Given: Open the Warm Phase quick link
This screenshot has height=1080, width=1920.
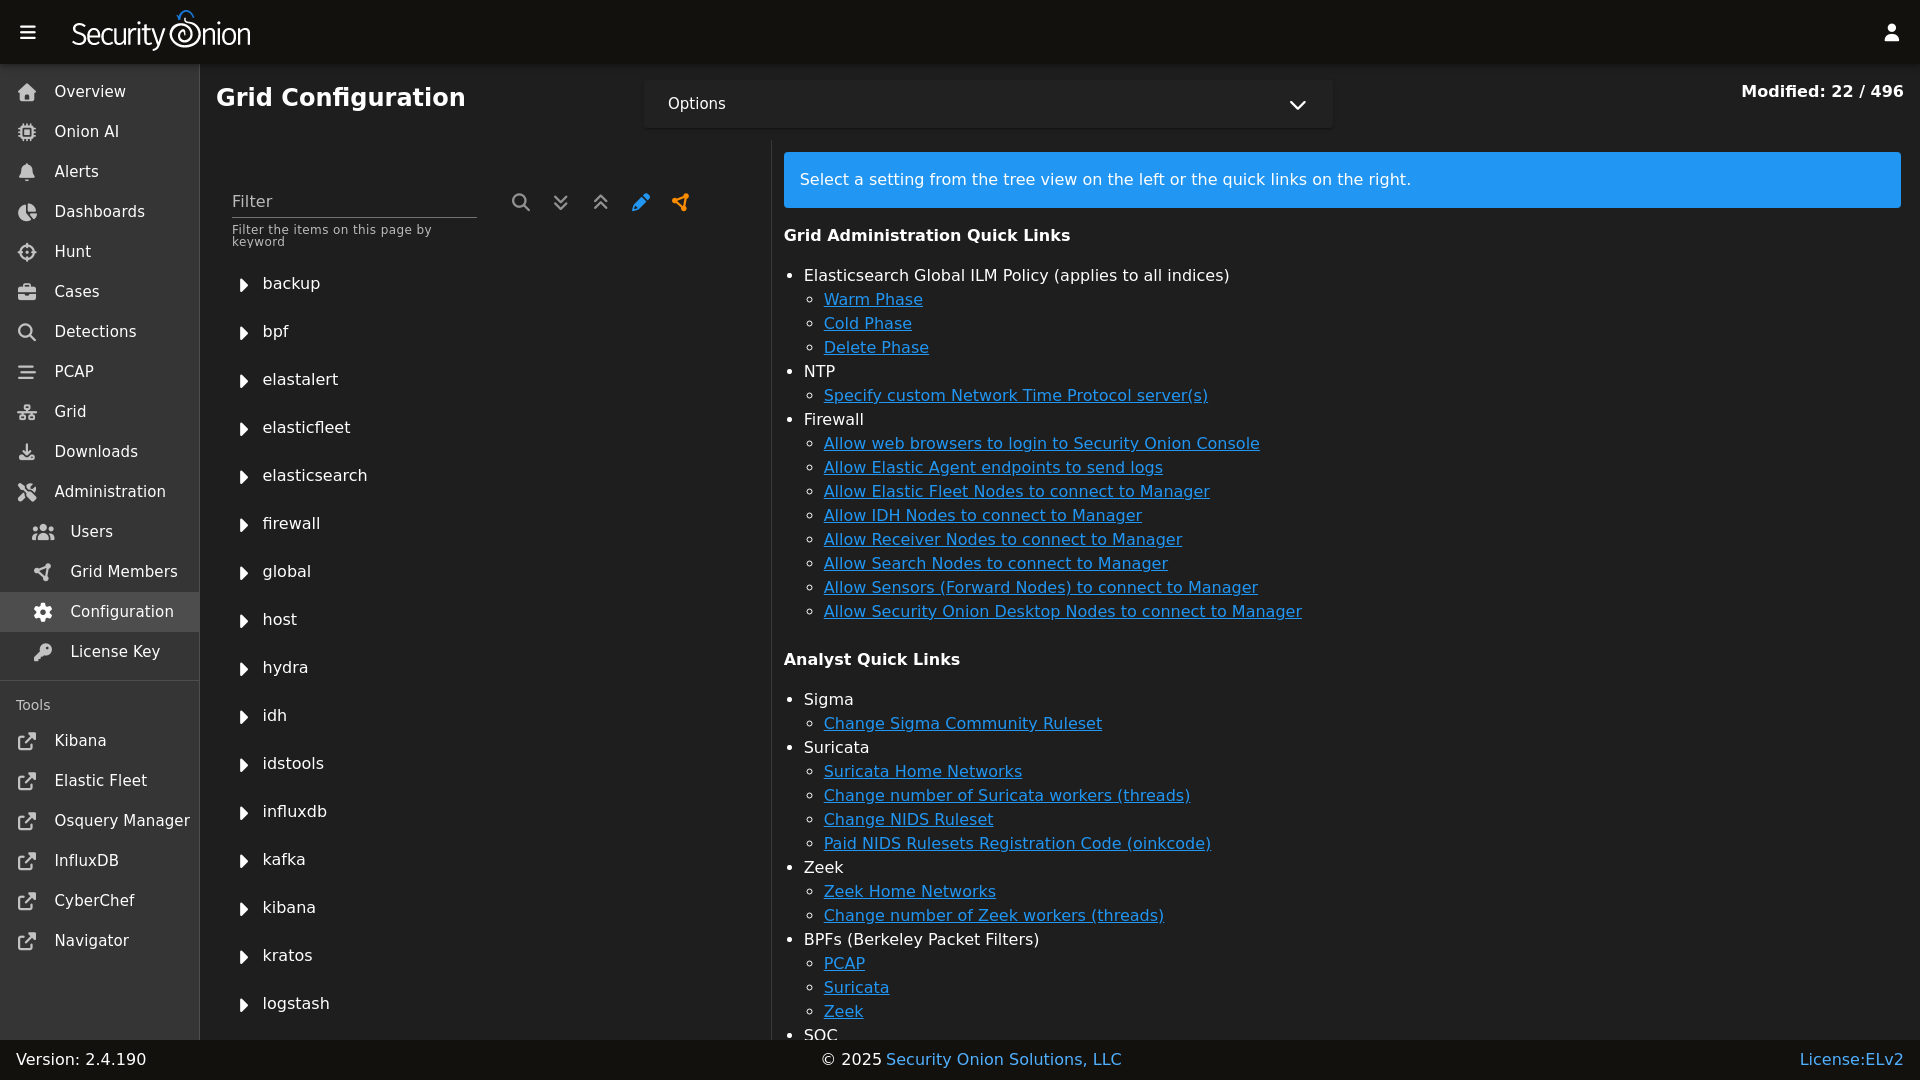Looking at the screenshot, I should (873, 299).
